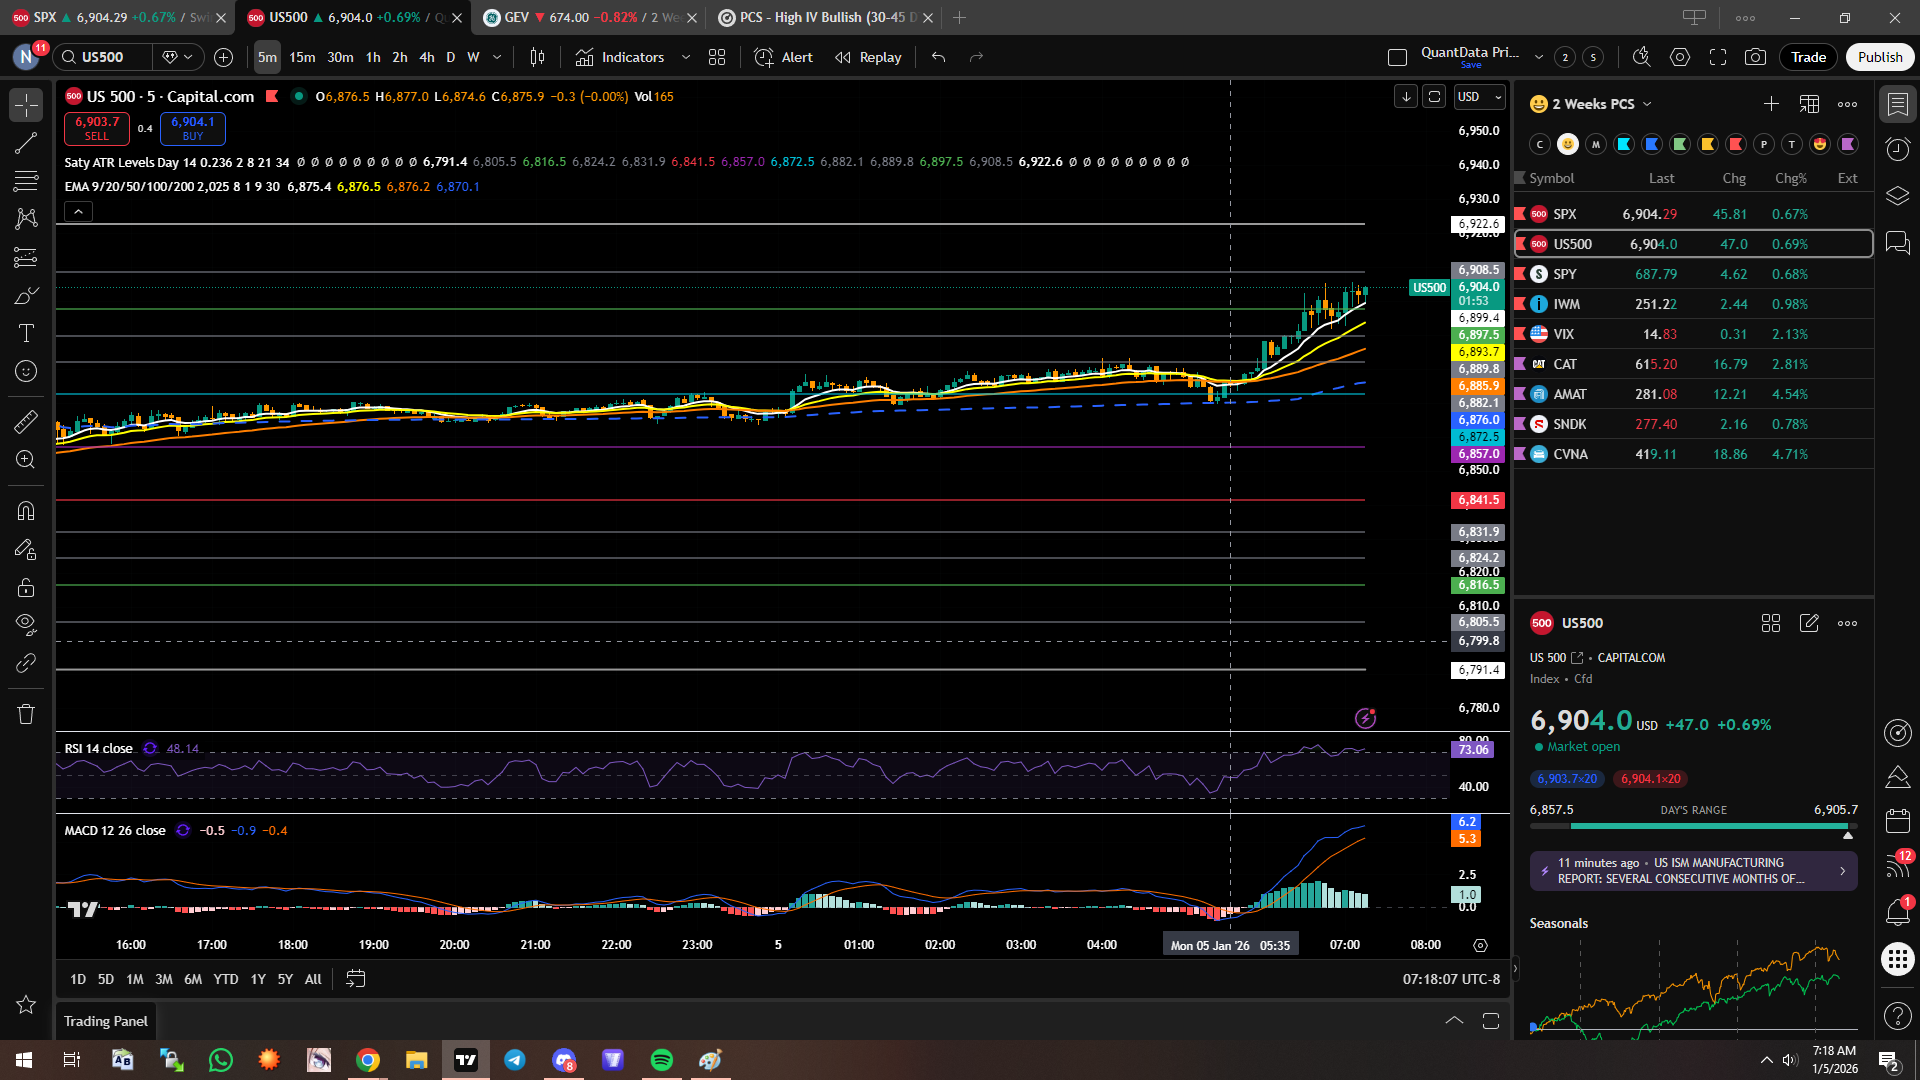Take a chart snapshot with camera icon
1920x1080 pixels.
coord(1755,57)
